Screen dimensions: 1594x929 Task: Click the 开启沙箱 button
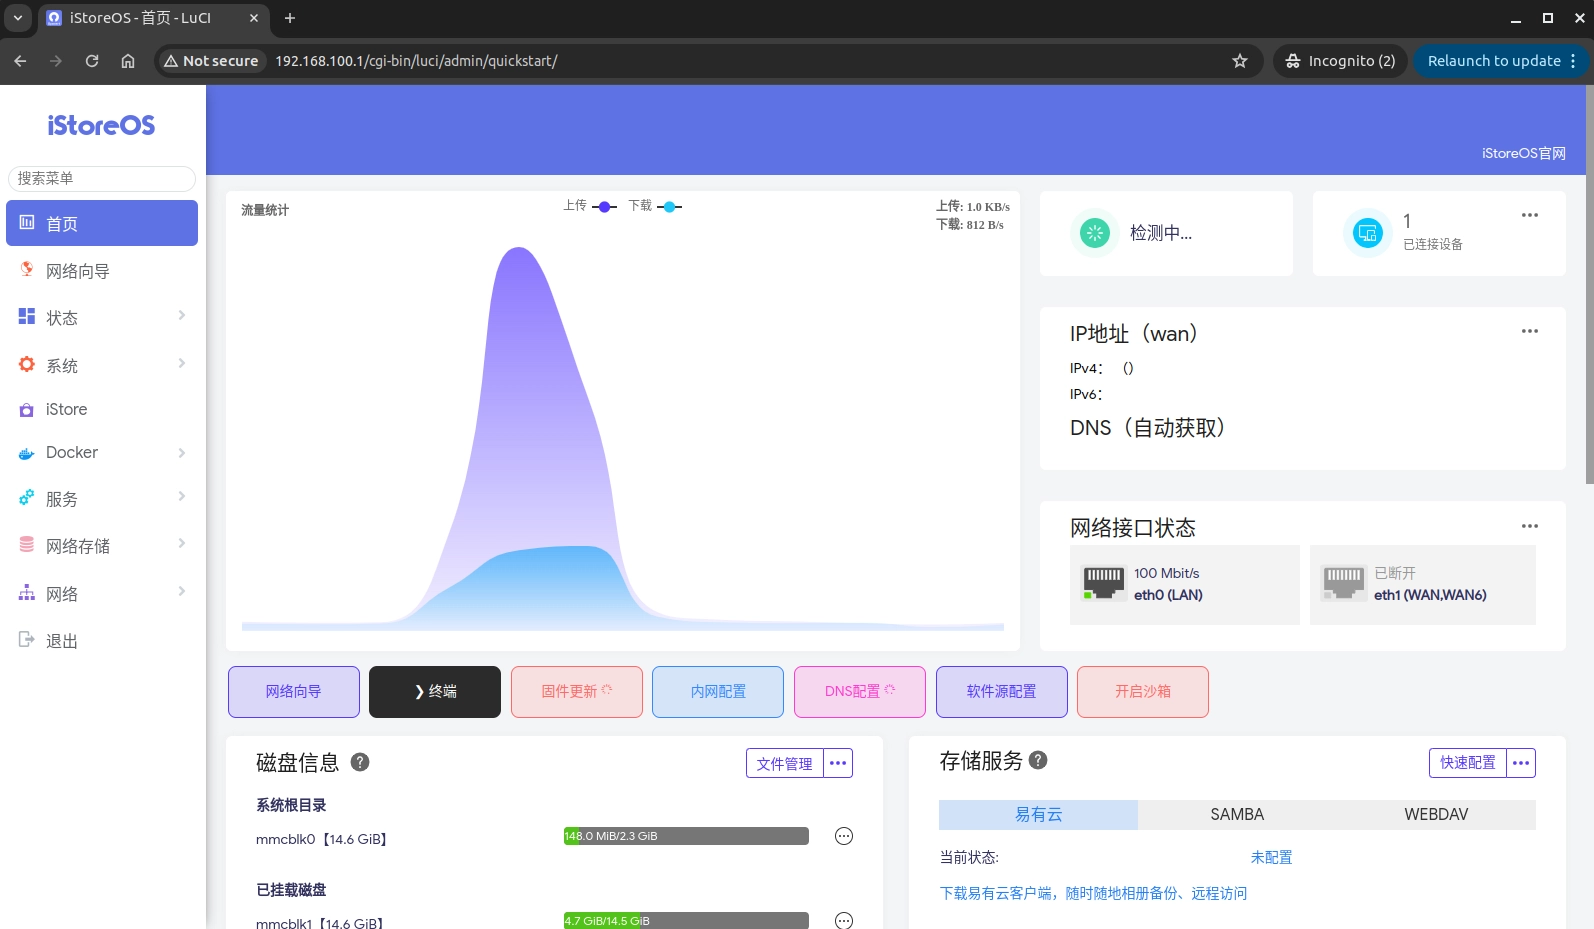pos(1143,692)
